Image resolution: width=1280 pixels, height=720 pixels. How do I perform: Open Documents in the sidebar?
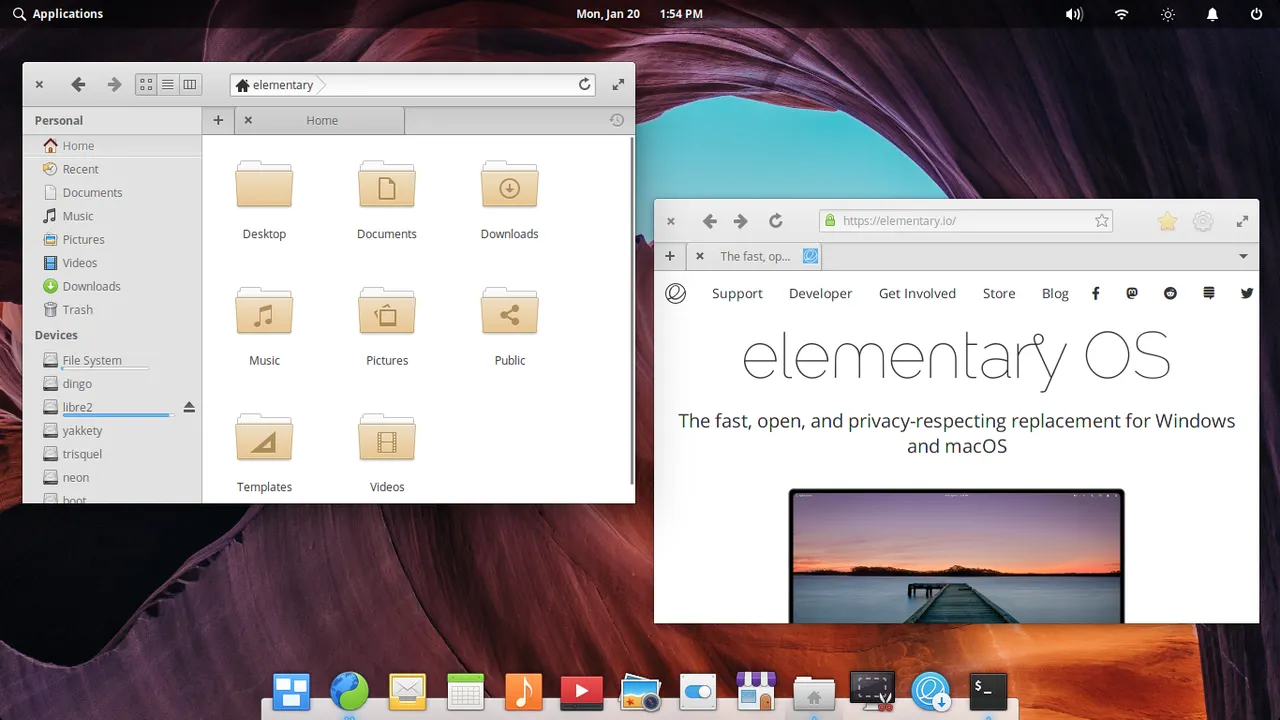[x=112, y=192]
